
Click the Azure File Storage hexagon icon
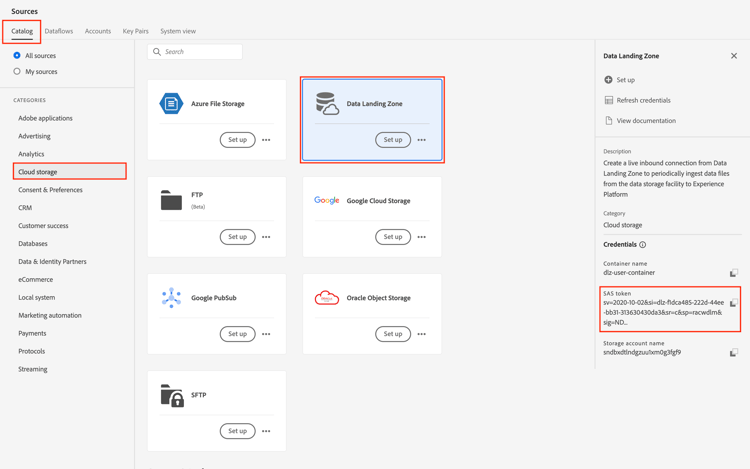(171, 103)
